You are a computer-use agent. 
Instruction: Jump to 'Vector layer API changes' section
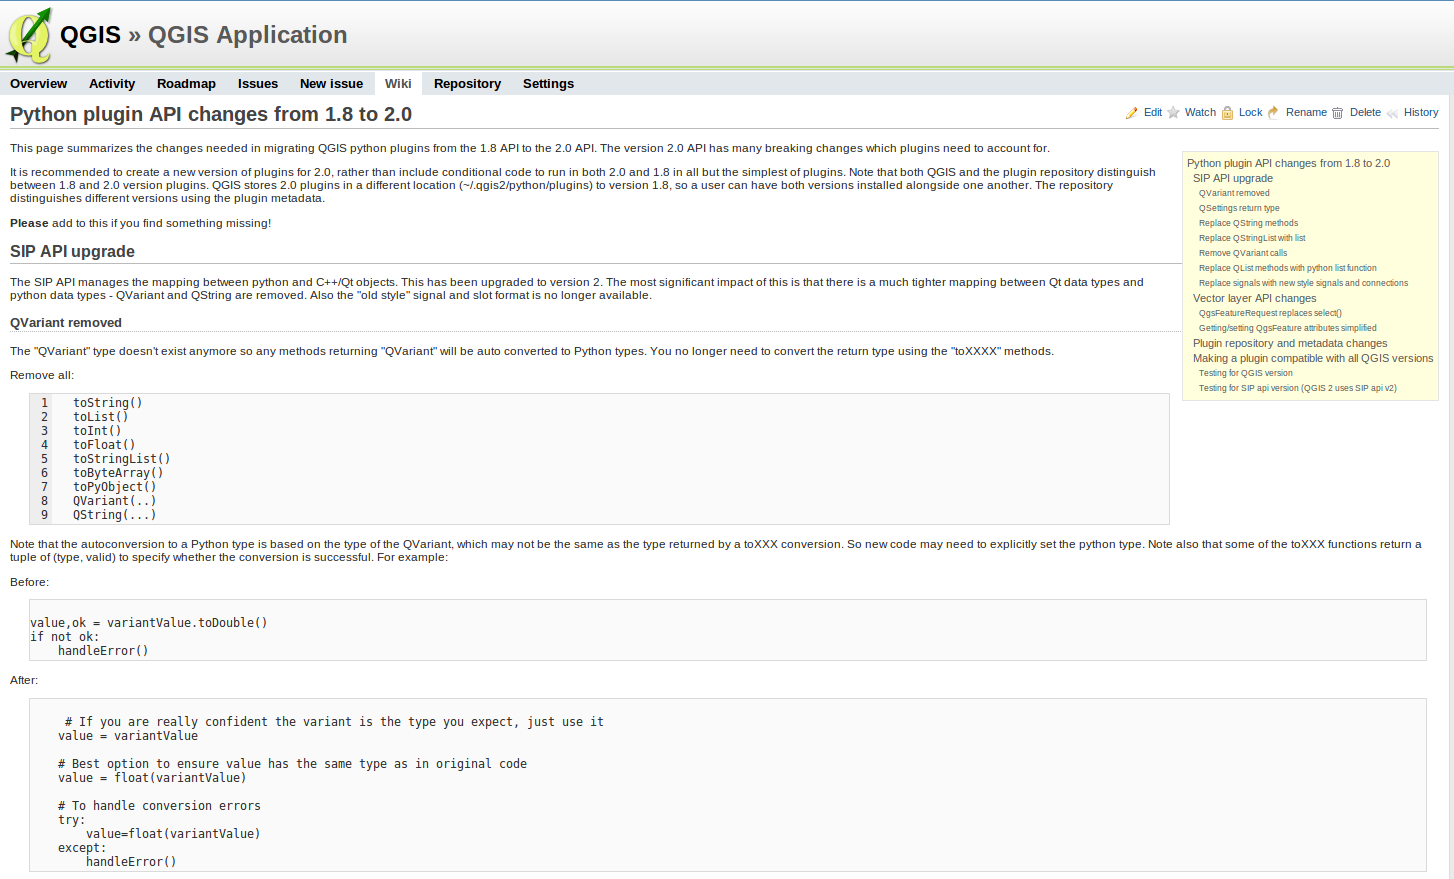coord(1254,298)
